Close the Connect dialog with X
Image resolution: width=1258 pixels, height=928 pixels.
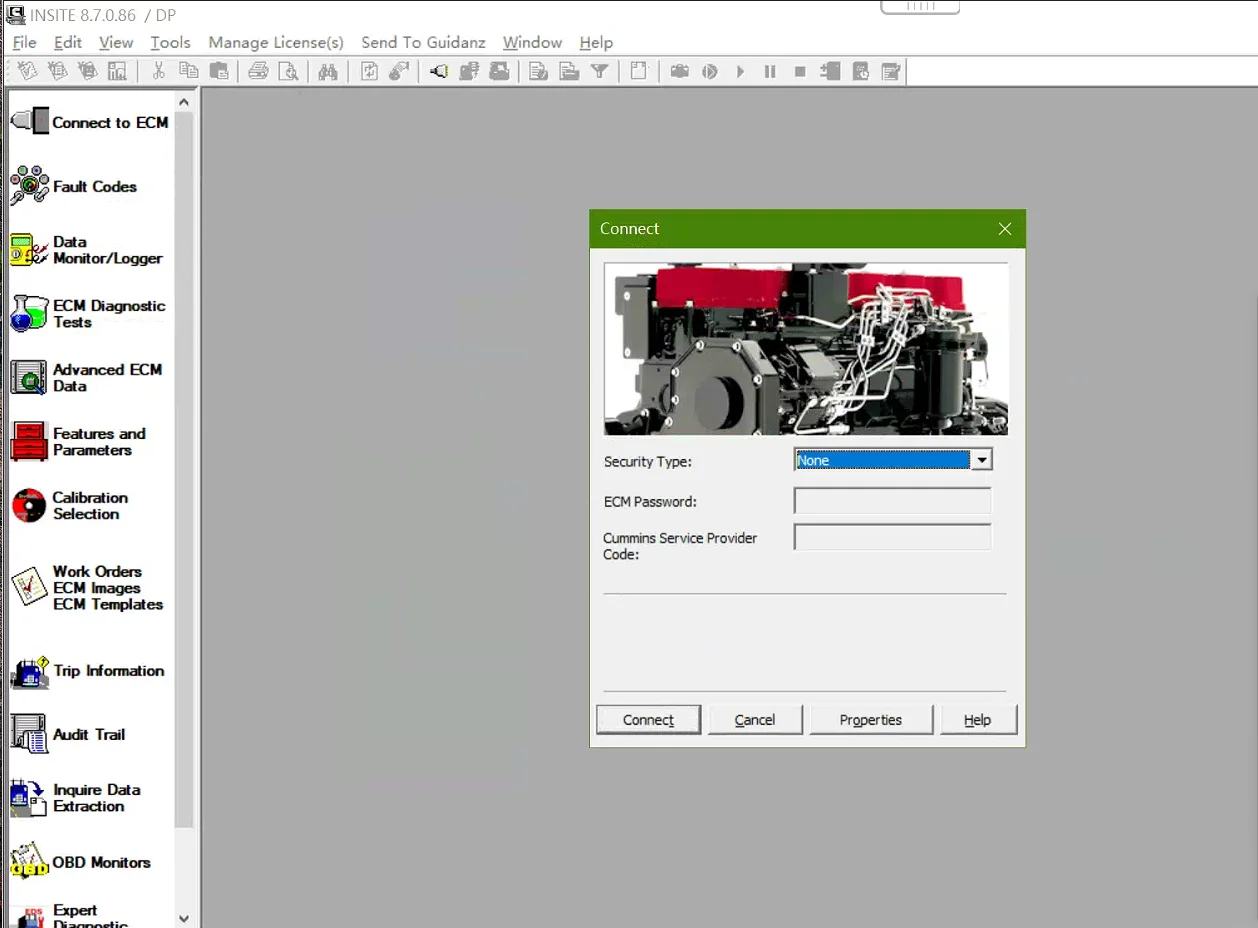click(x=1005, y=229)
